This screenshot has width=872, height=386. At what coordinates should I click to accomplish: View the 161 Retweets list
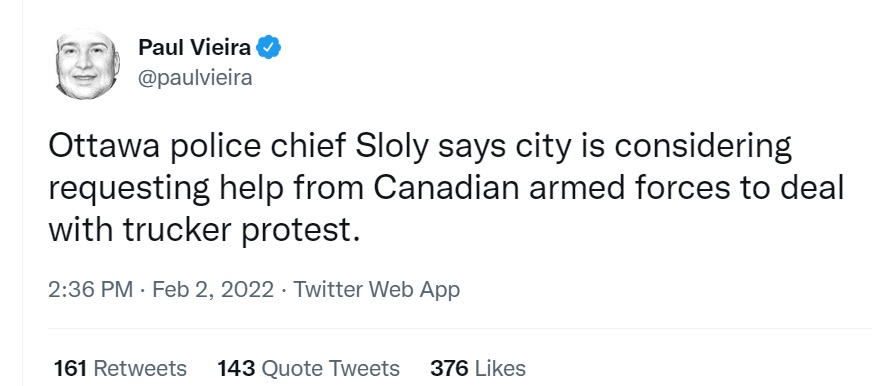[x=120, y=368]
